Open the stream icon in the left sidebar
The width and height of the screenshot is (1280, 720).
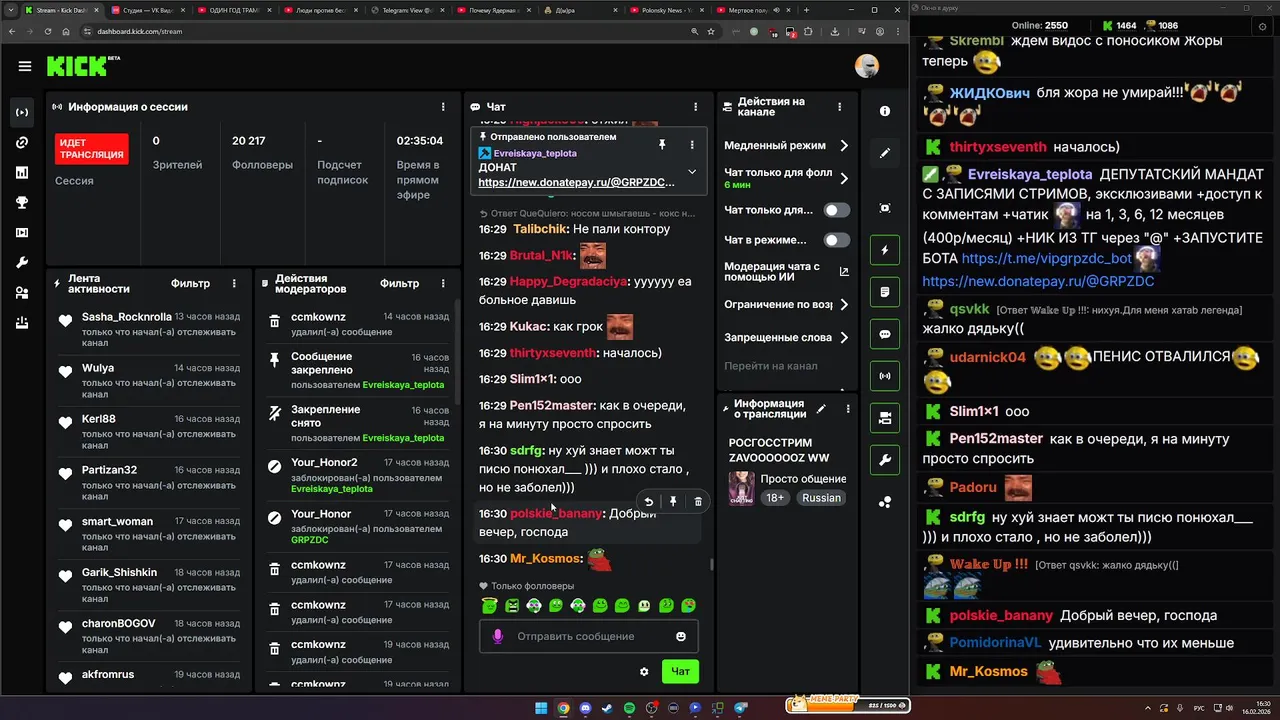click(x=22, y=112)
